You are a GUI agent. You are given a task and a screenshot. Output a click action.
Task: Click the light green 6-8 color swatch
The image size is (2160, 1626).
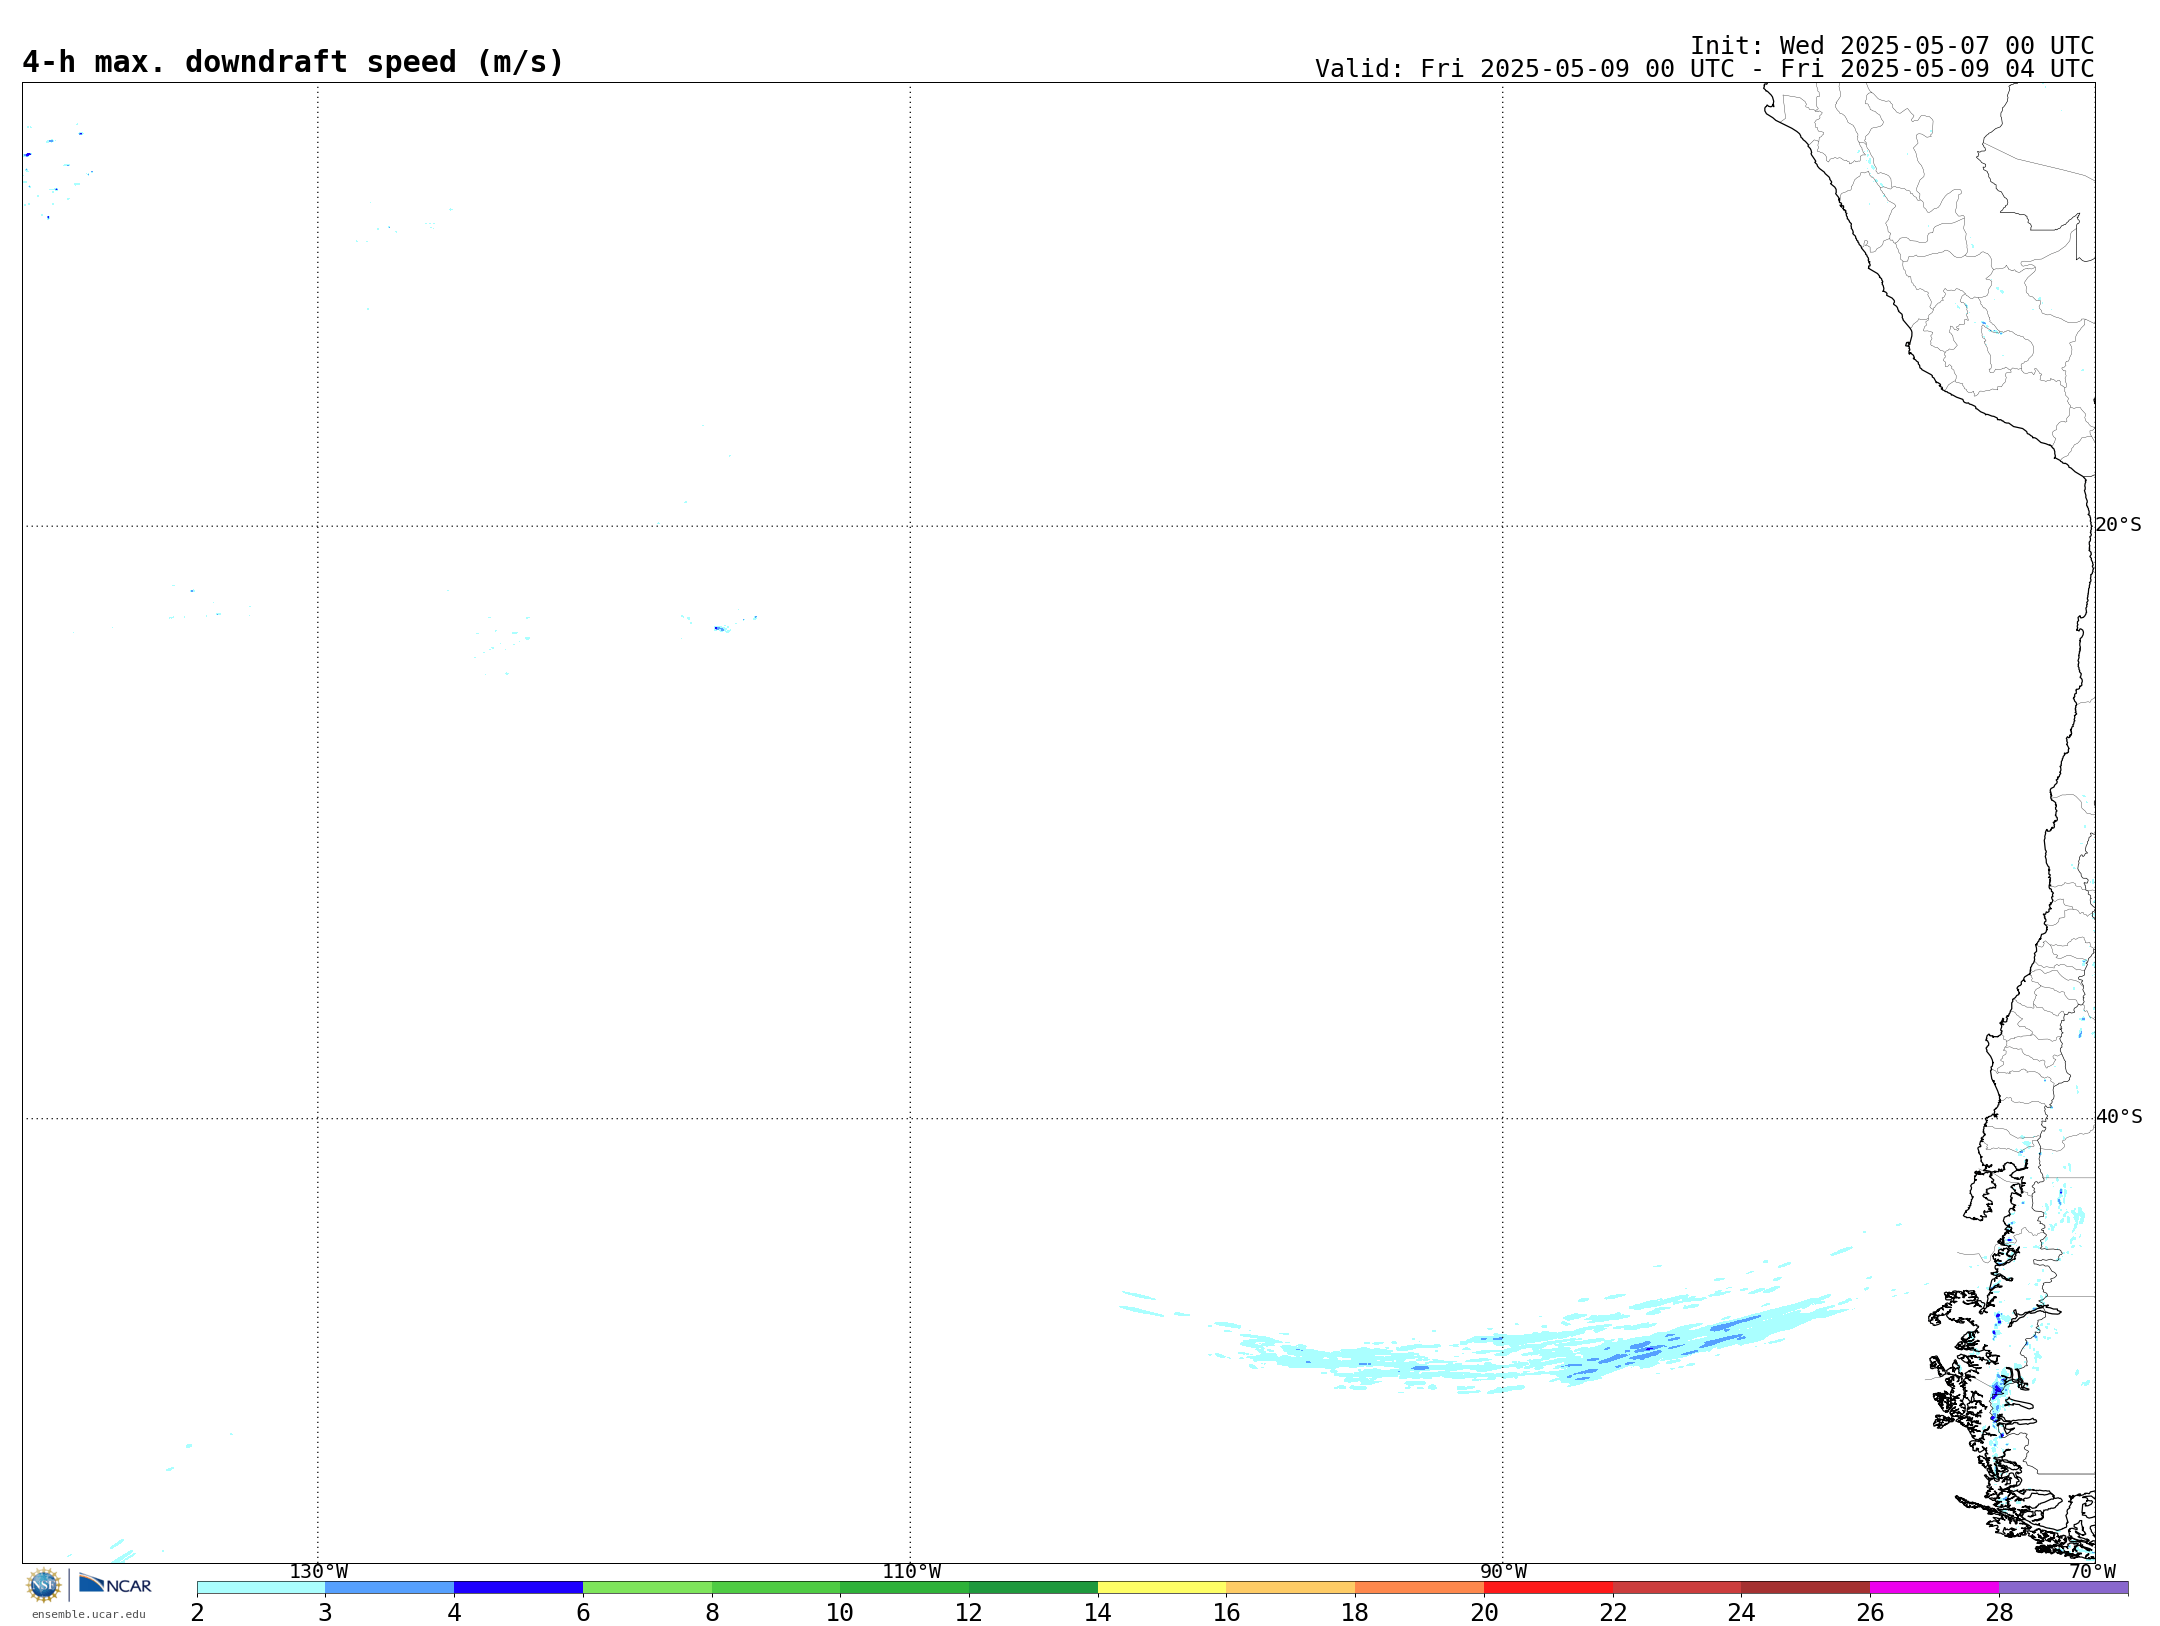(647, 1588)
